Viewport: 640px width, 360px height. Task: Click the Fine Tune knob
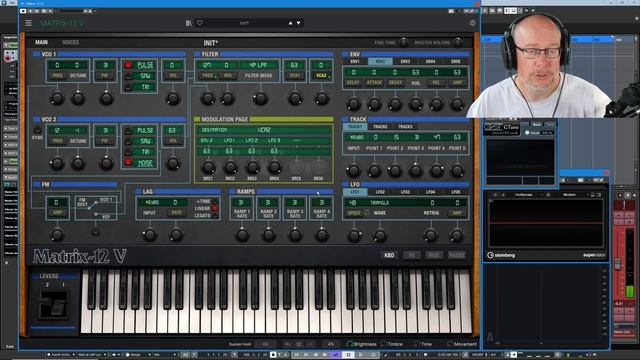[404, 42]
